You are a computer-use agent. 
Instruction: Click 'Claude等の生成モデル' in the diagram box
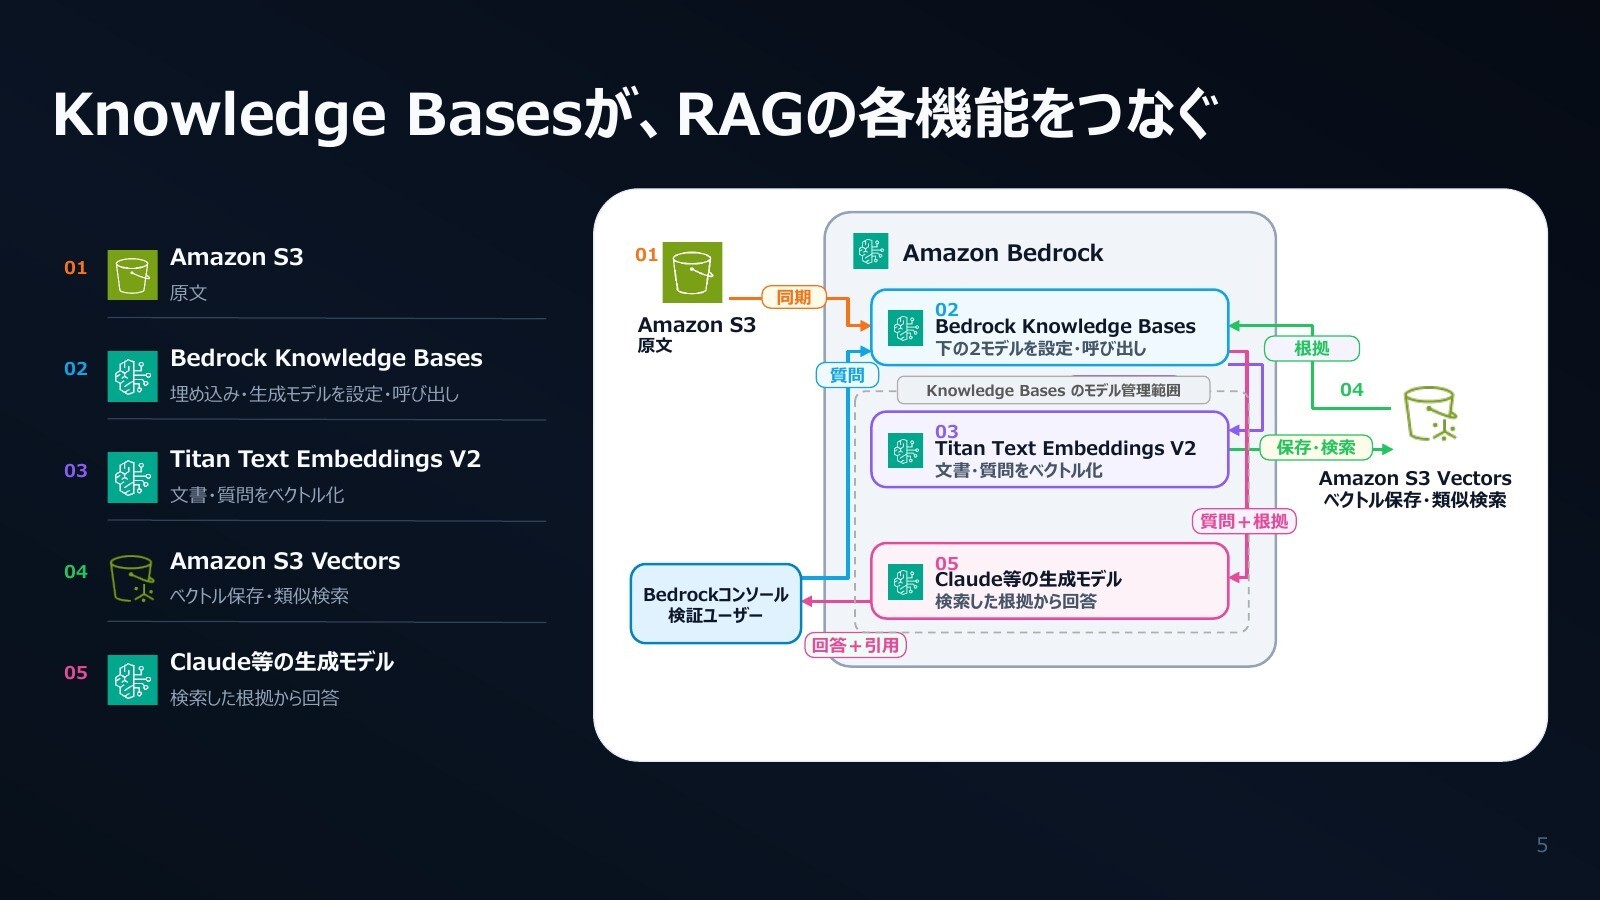(x=1028, y=580)
